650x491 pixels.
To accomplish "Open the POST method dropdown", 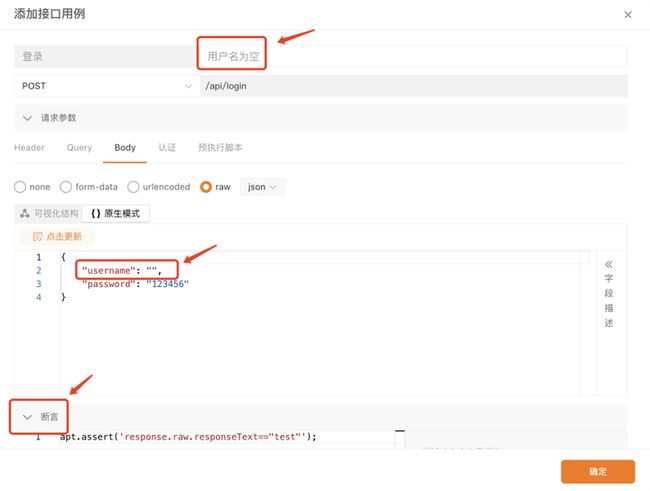I will point(105,86).
